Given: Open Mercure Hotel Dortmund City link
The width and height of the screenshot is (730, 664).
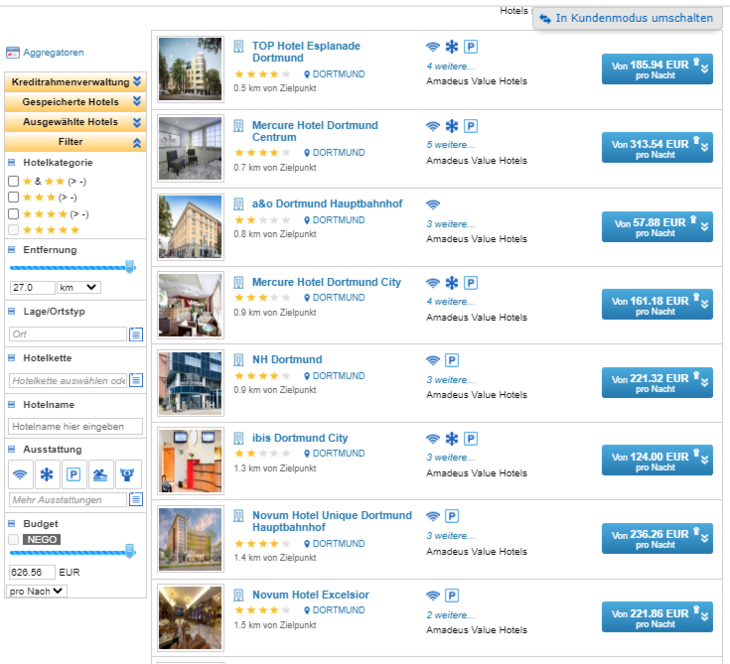Looking at the screenshot, I should click(x=326, y=282).
